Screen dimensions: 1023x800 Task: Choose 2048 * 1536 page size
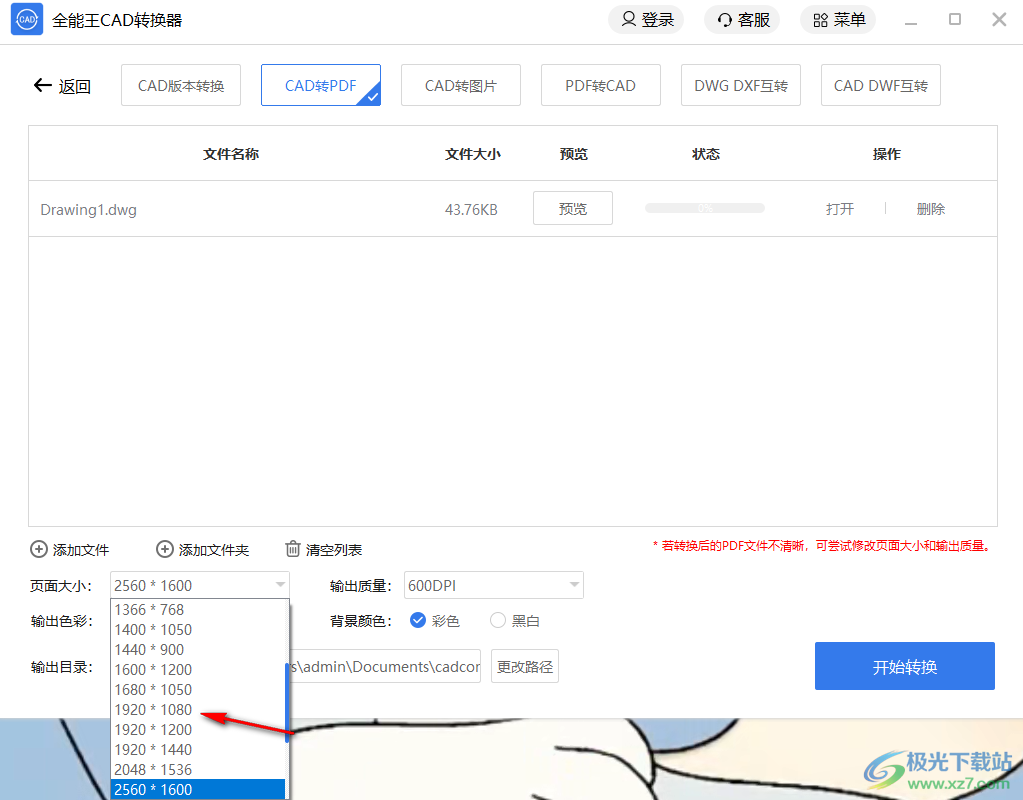click(x=198, y=769)
